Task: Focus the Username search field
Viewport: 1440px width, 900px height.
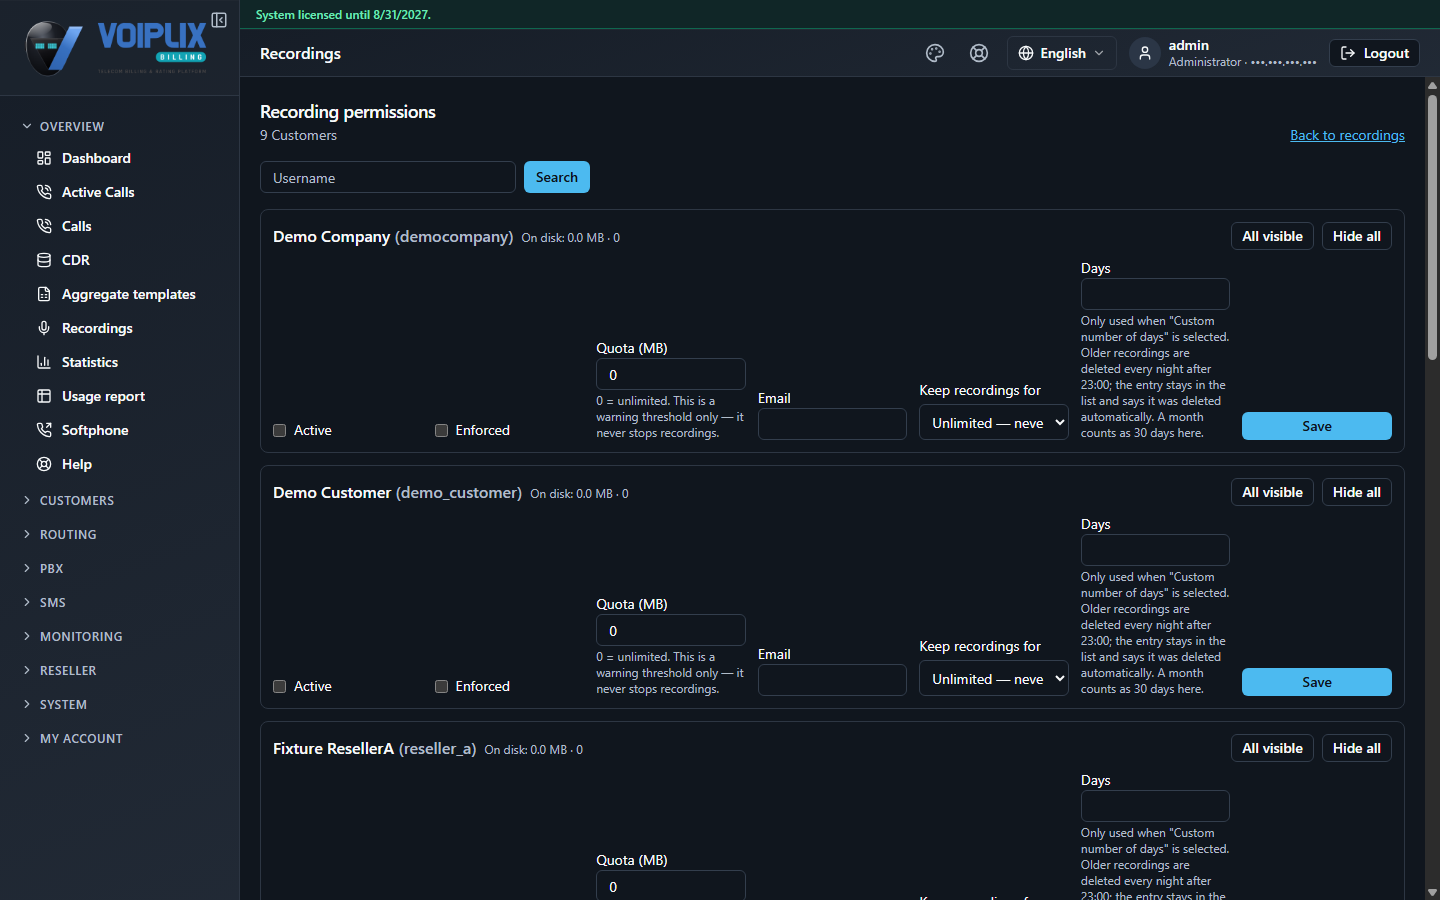Action: pos(388,177)
